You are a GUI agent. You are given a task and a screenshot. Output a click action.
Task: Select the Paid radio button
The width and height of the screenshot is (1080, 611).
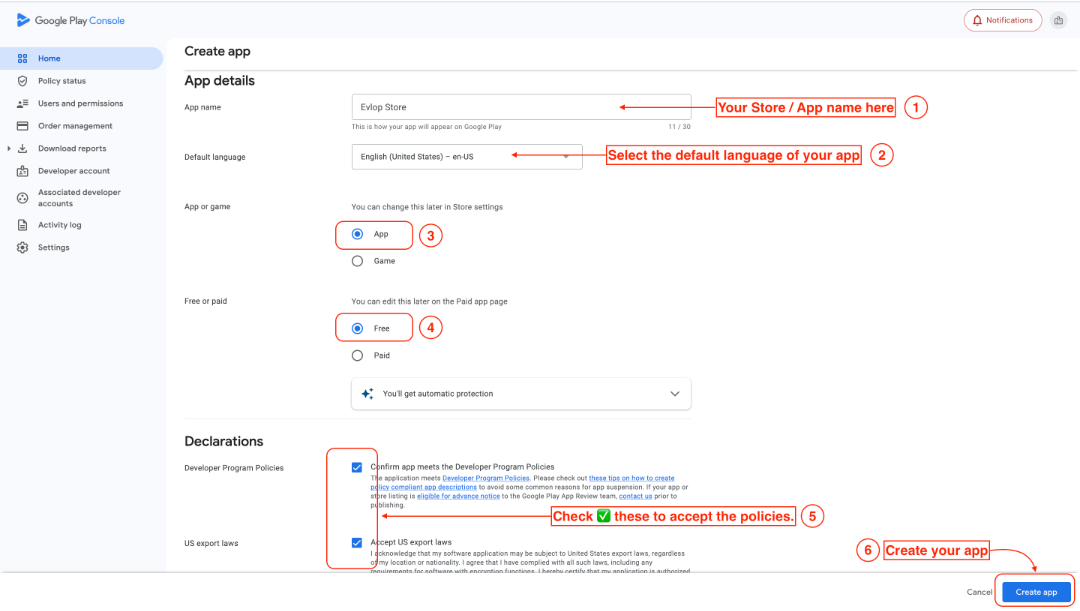point(357,355)
